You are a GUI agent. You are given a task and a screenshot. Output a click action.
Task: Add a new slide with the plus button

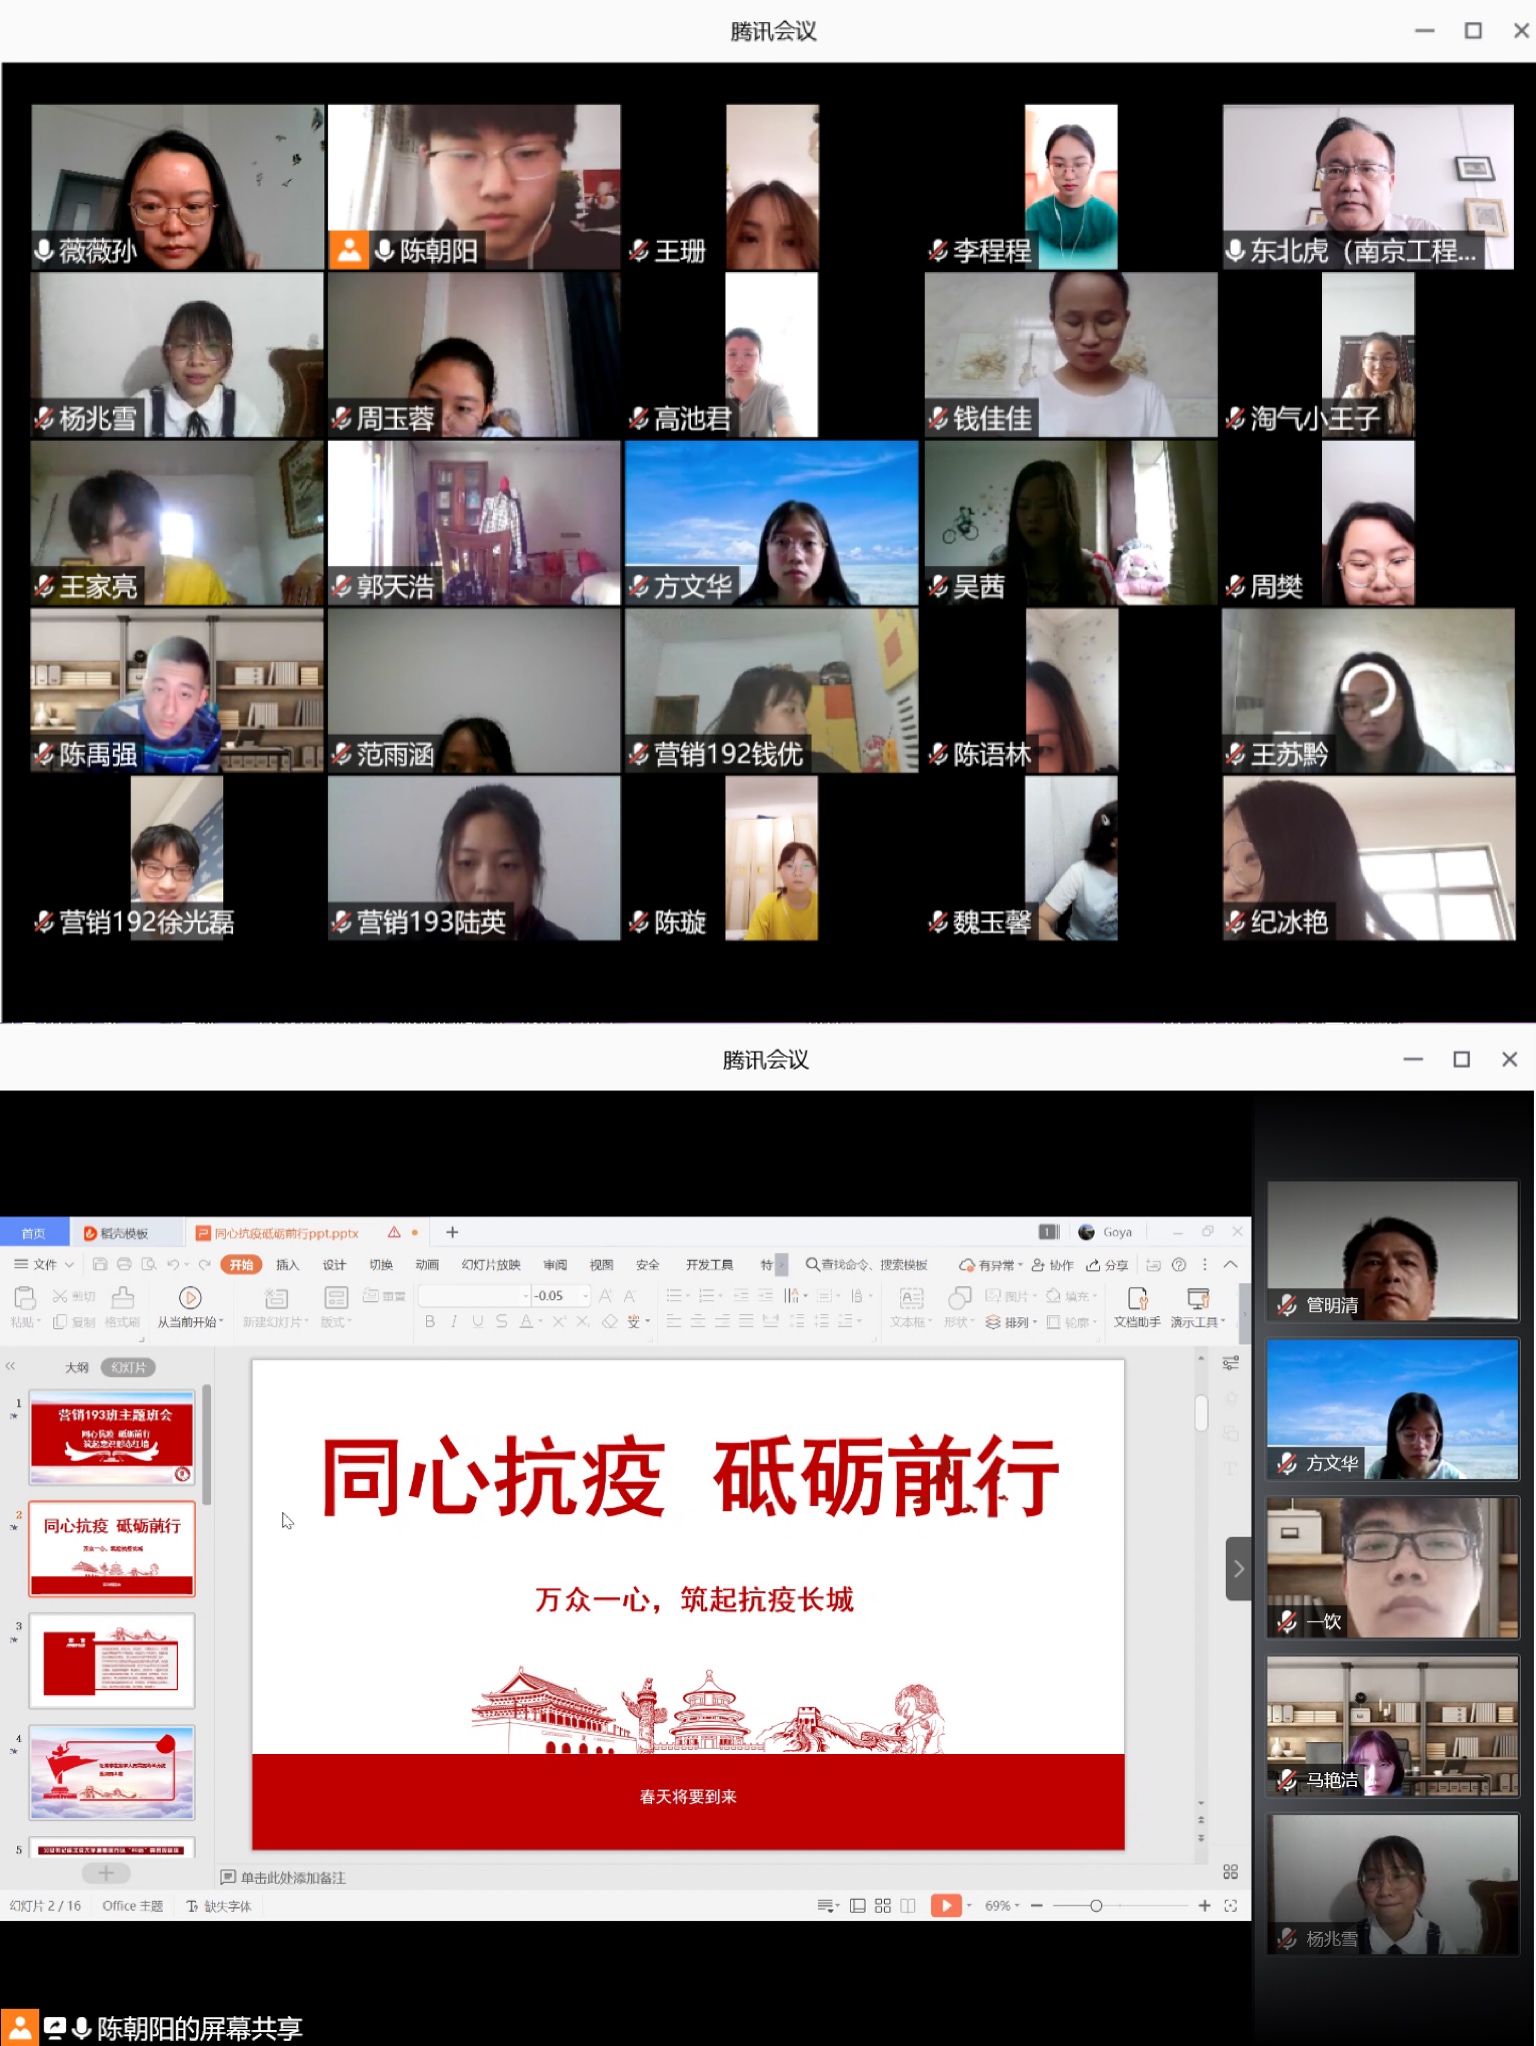click(x=106, y=1873)
